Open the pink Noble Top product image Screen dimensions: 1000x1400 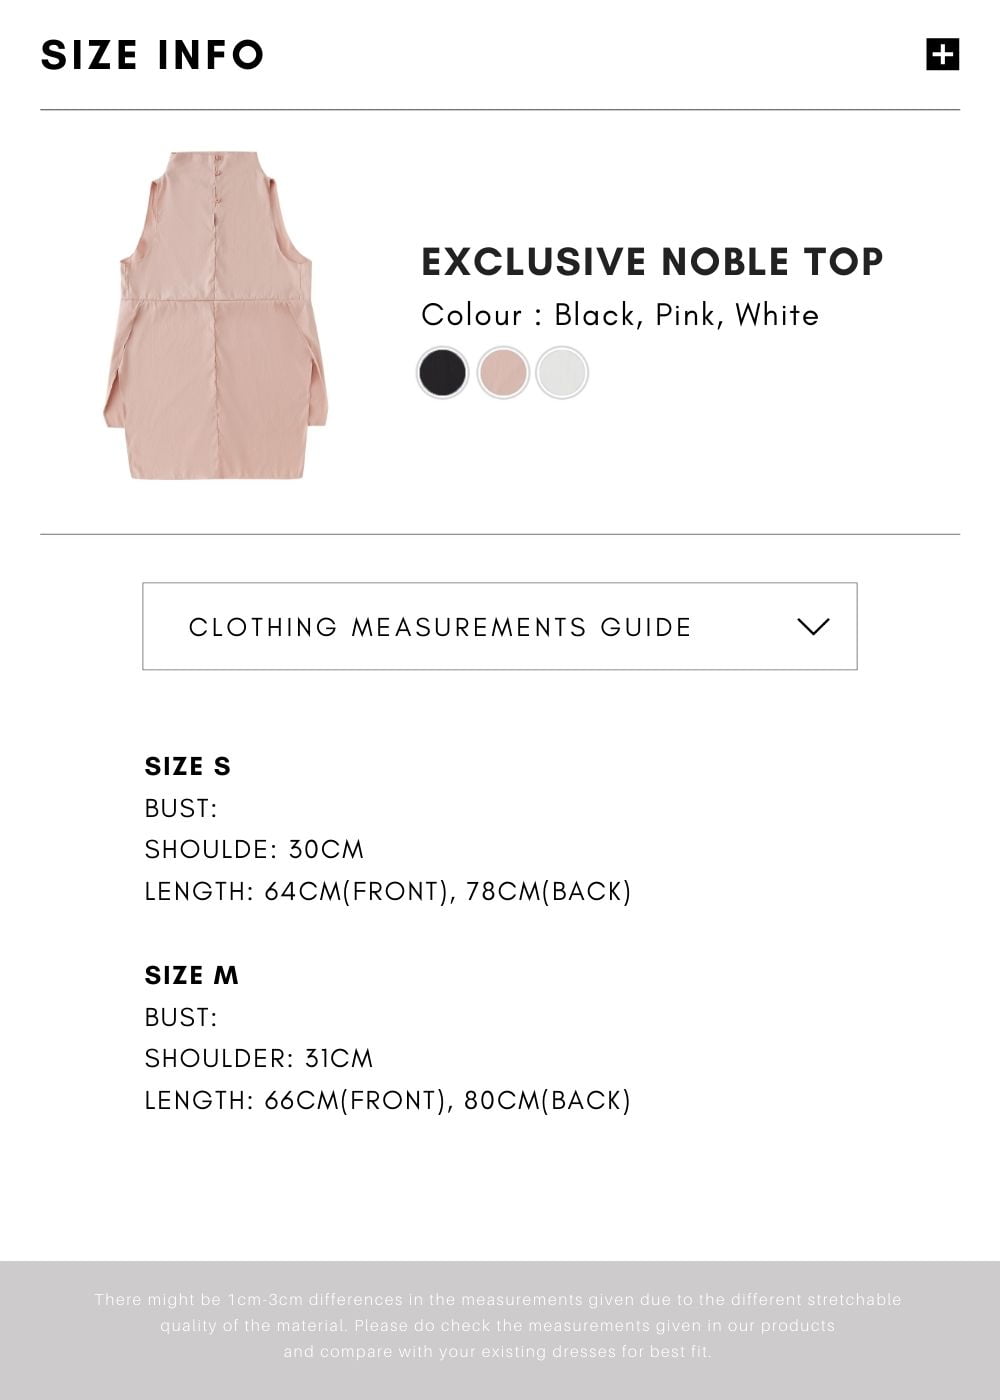click(216, 315)
